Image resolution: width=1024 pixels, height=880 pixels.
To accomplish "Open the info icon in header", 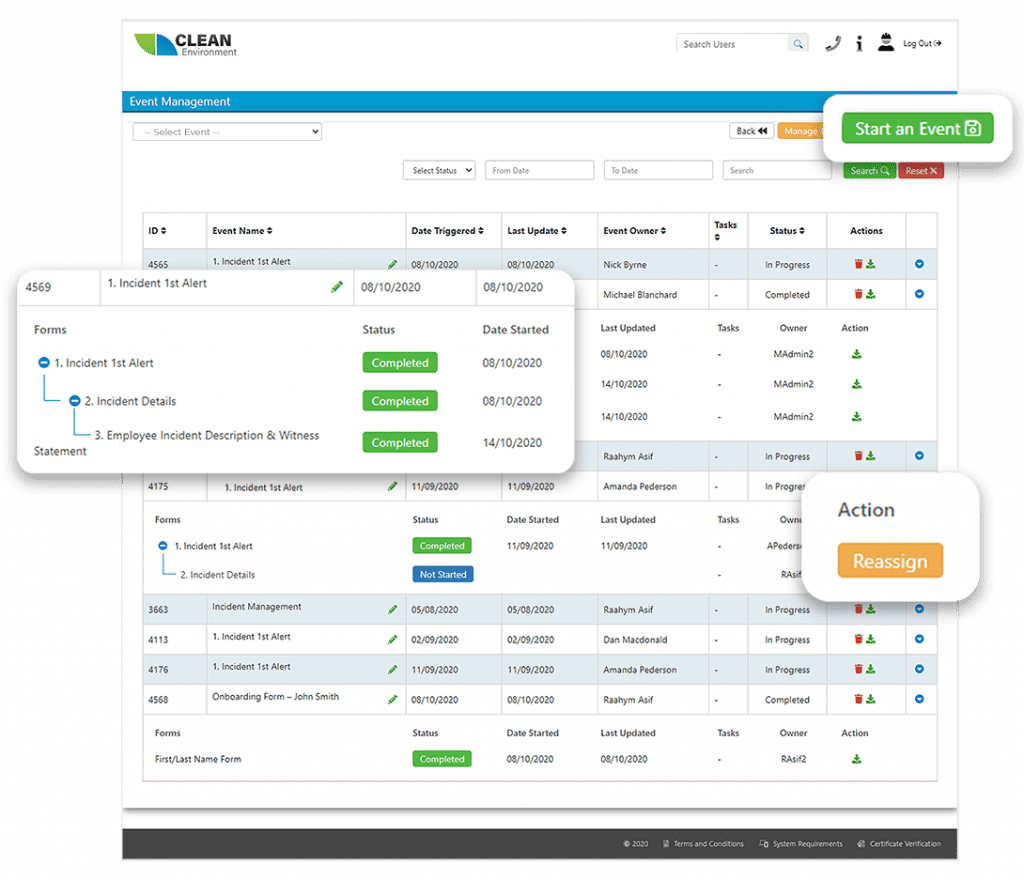I will point(859,44).
